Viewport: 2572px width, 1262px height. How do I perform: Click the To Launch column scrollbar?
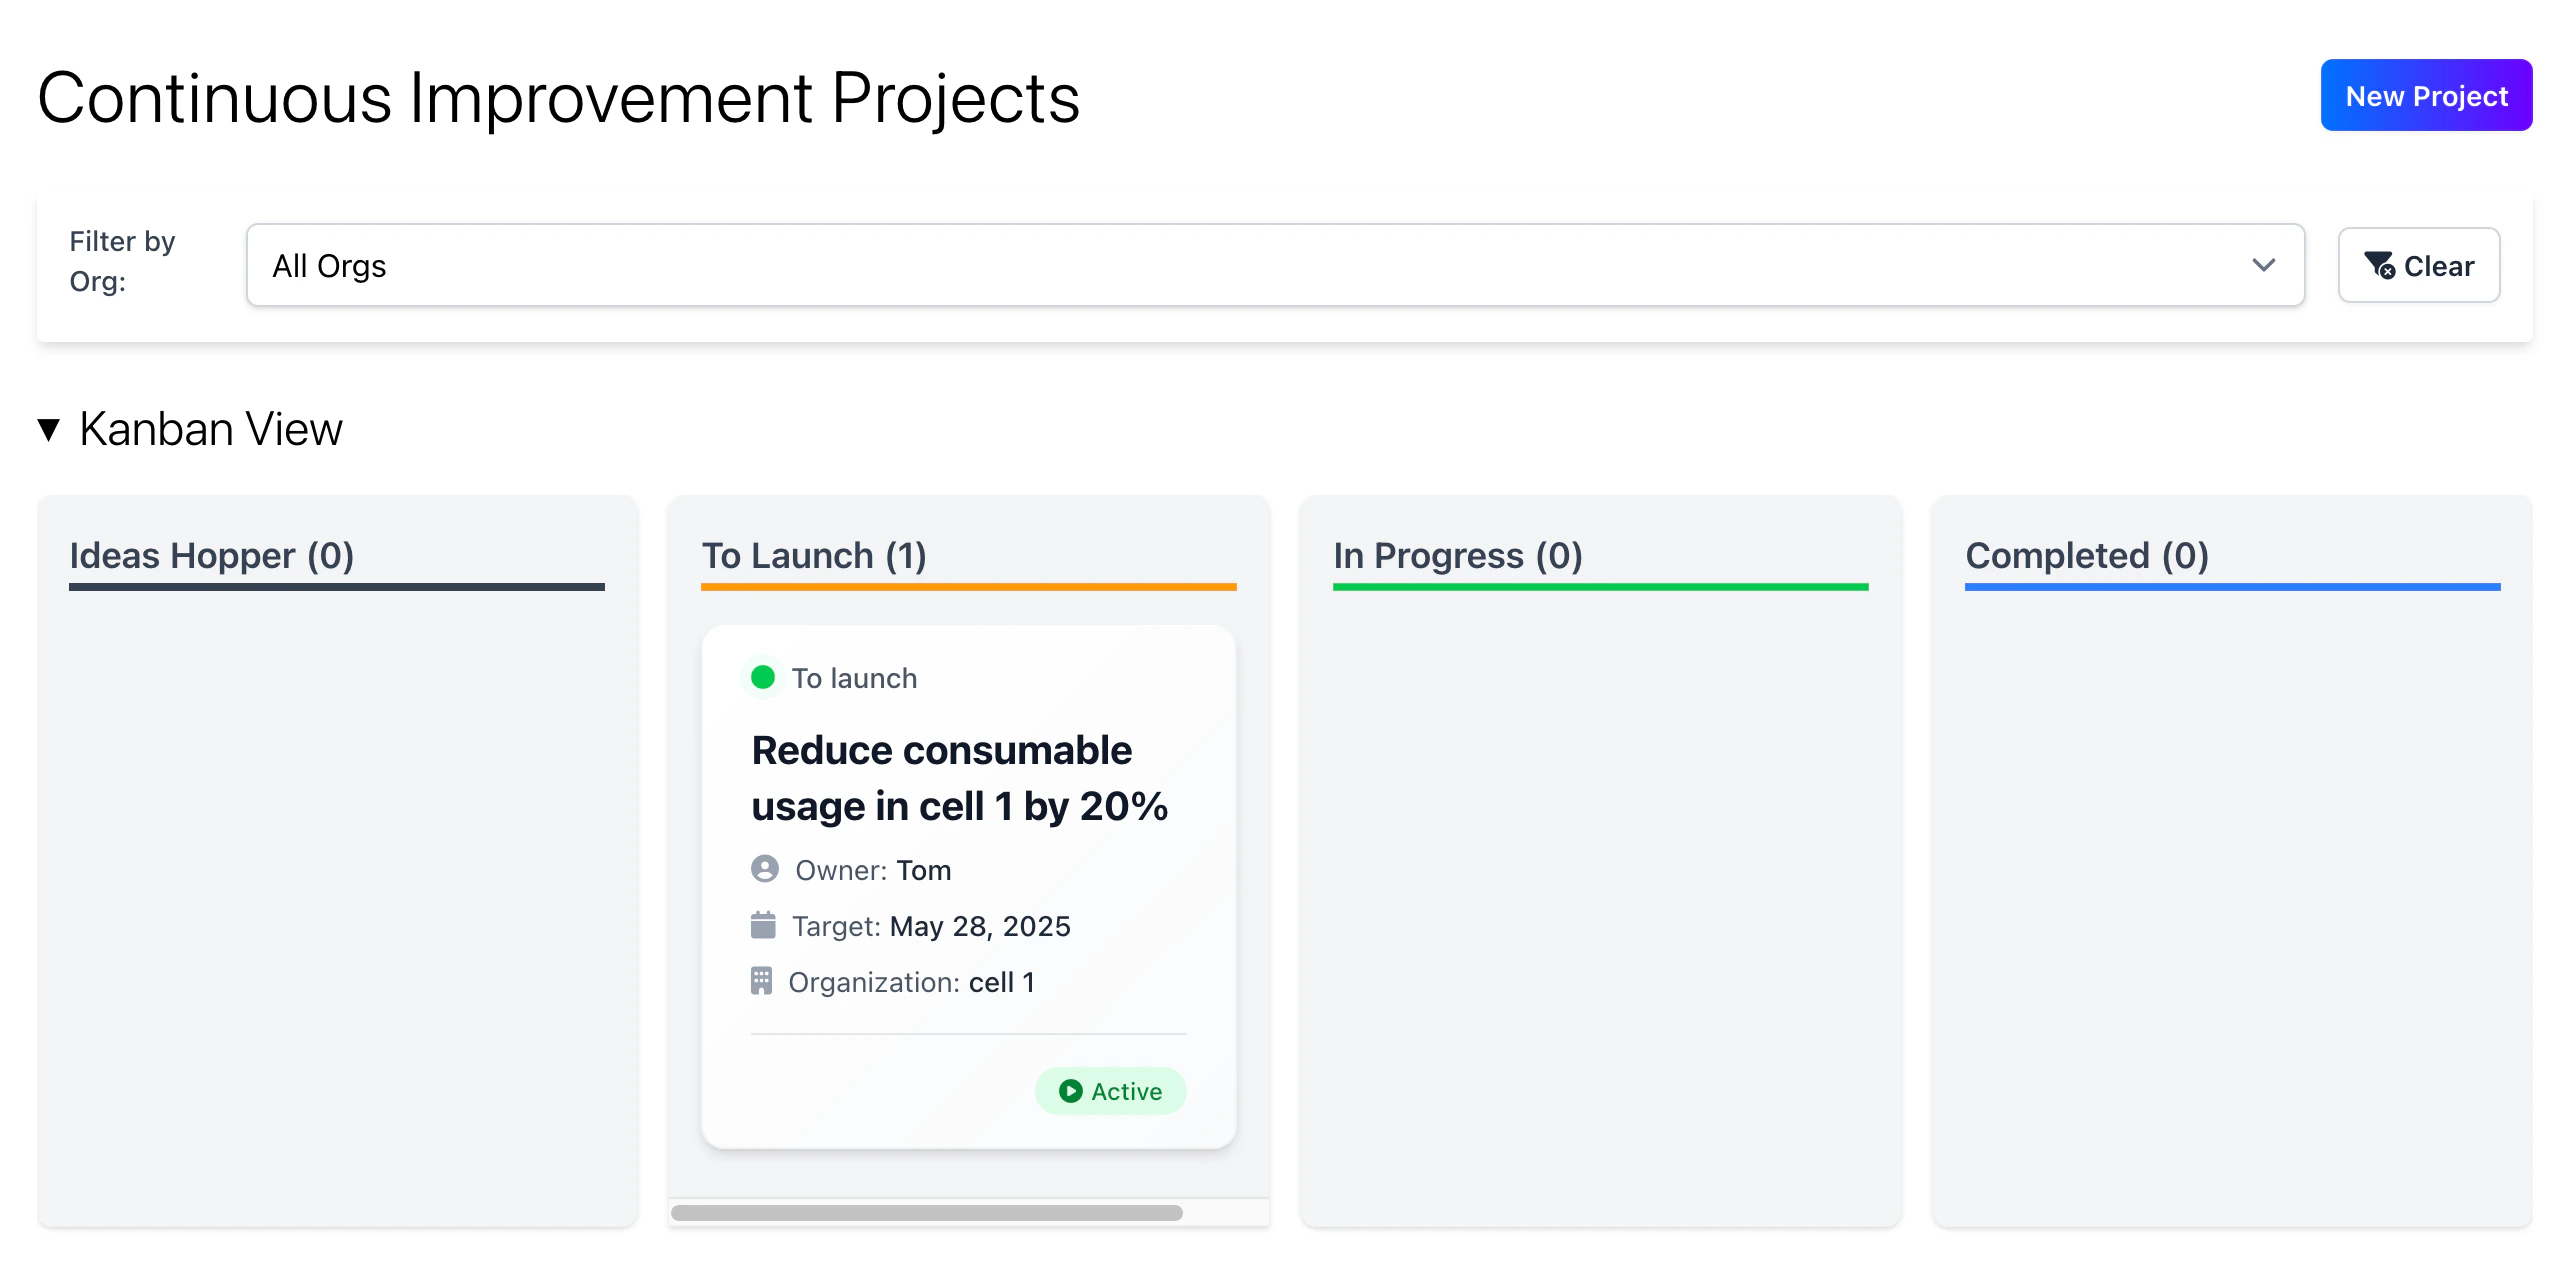pos(926,1213)
